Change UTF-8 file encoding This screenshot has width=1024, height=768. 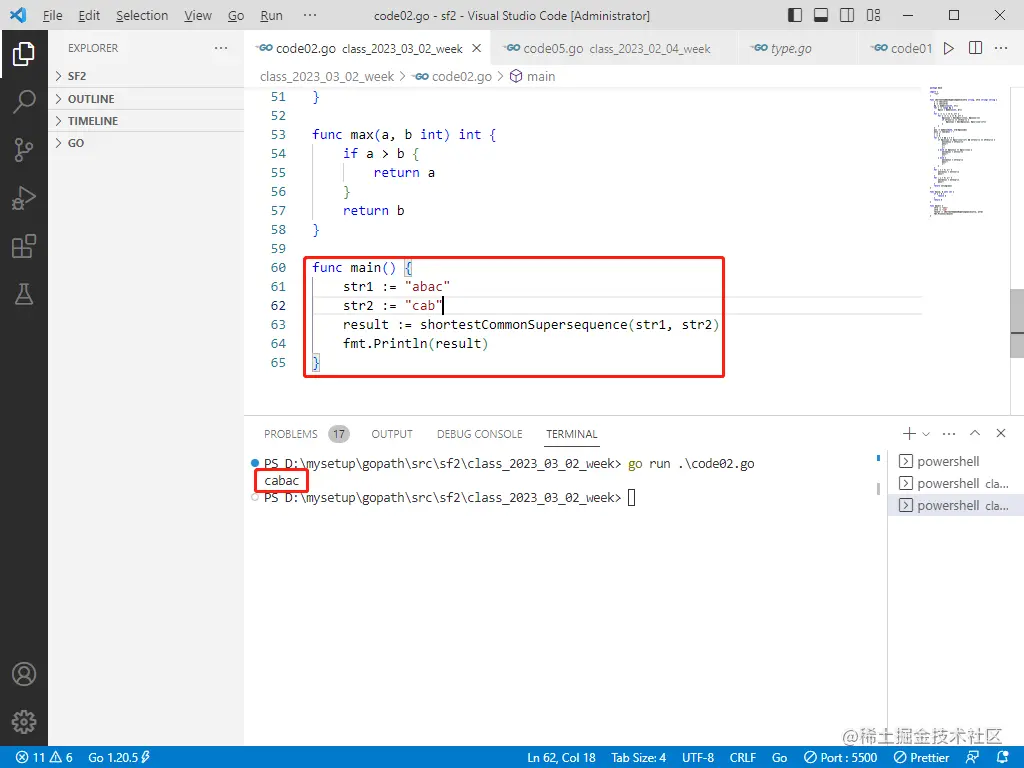(697, 758)
